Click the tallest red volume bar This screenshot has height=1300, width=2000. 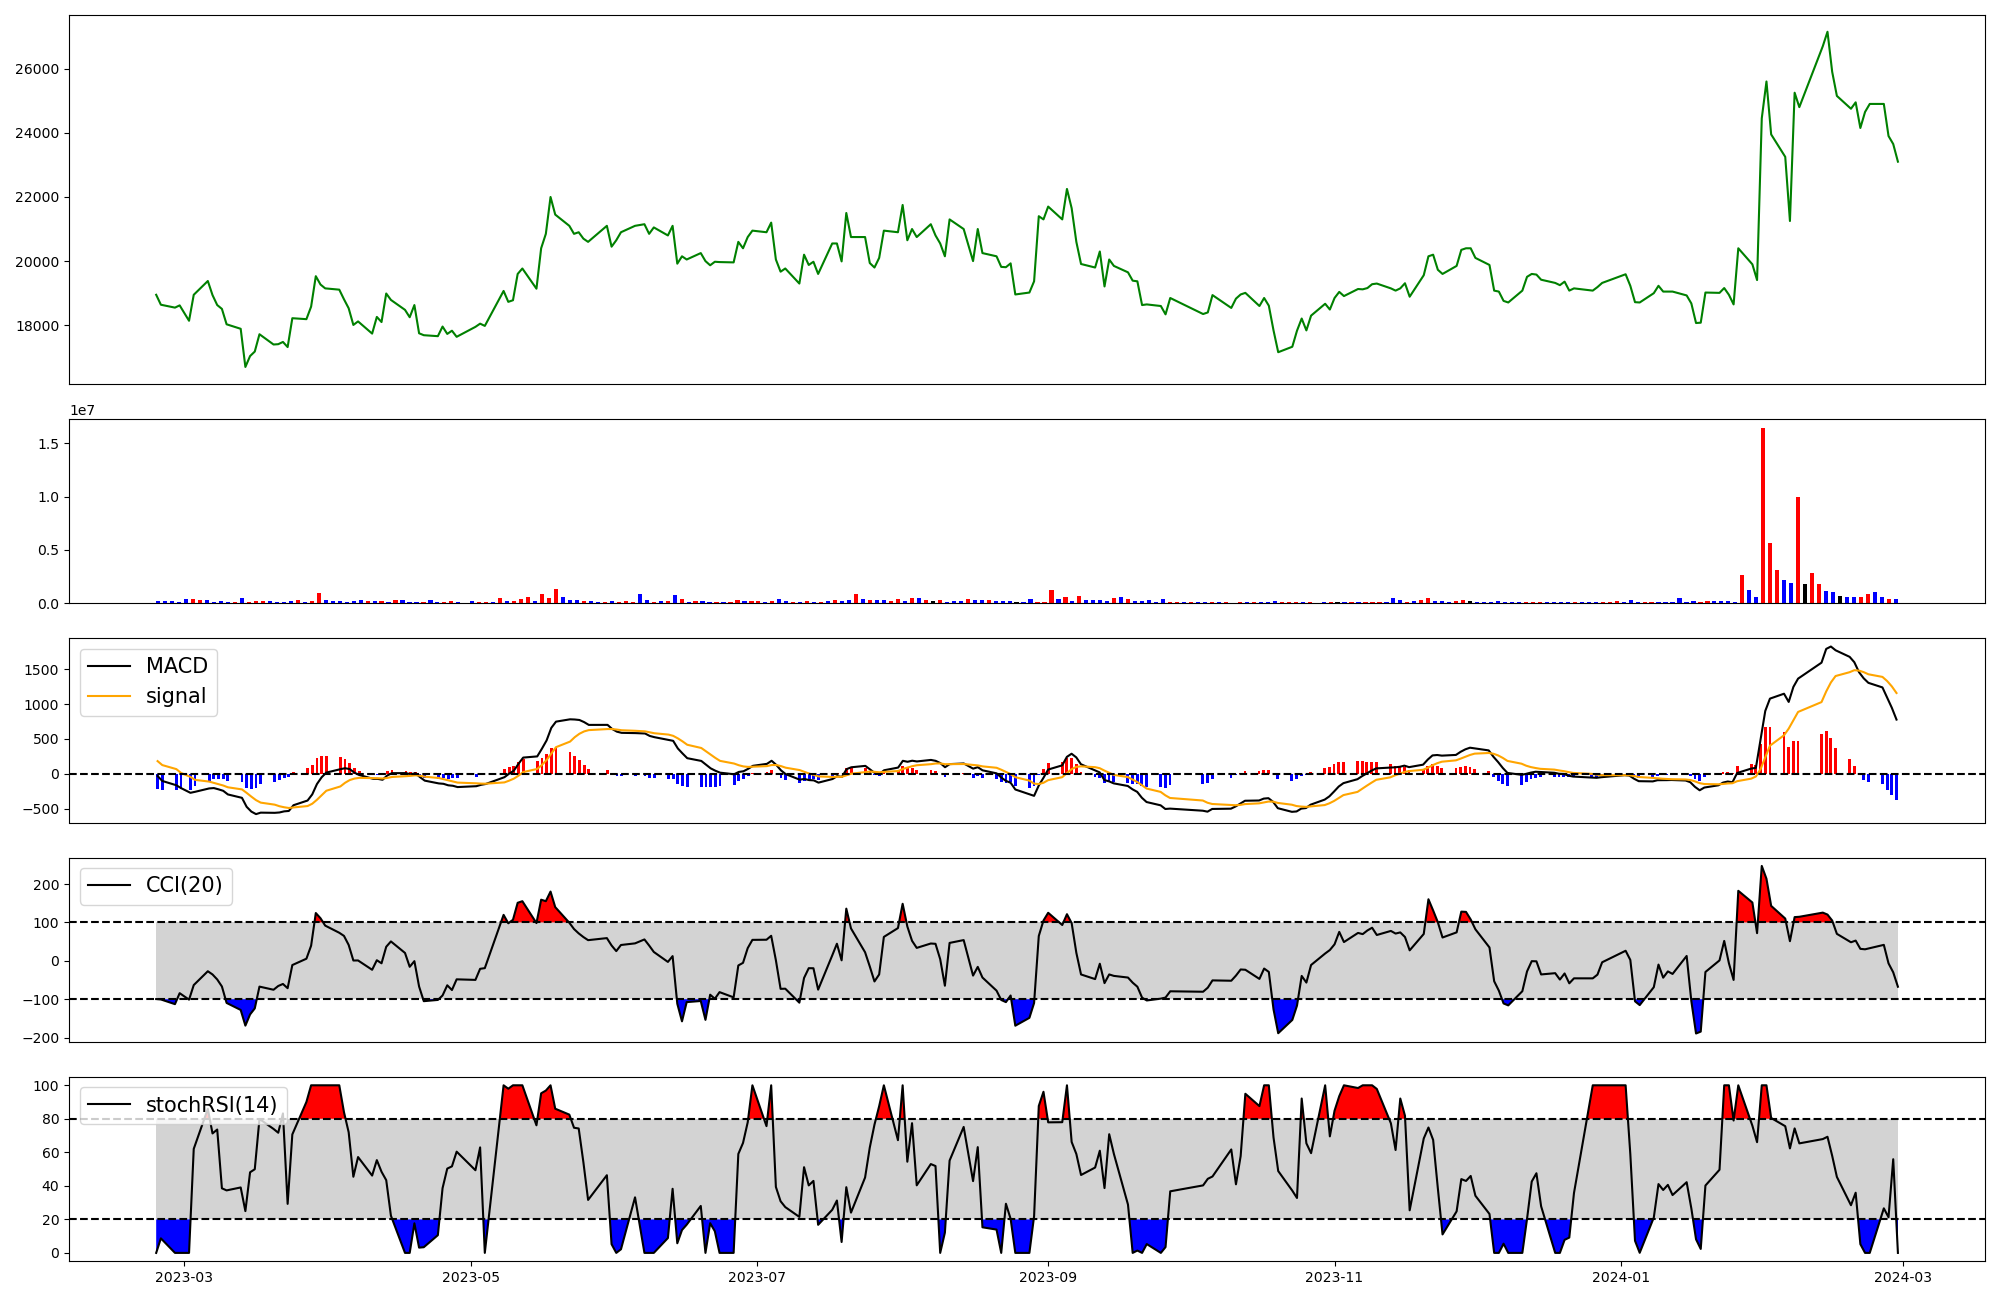click(x=1763, y=515)
